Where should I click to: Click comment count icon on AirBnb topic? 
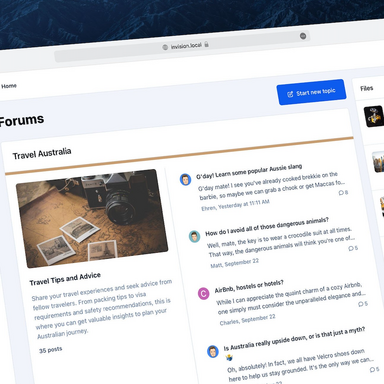[x=361, y=304]
